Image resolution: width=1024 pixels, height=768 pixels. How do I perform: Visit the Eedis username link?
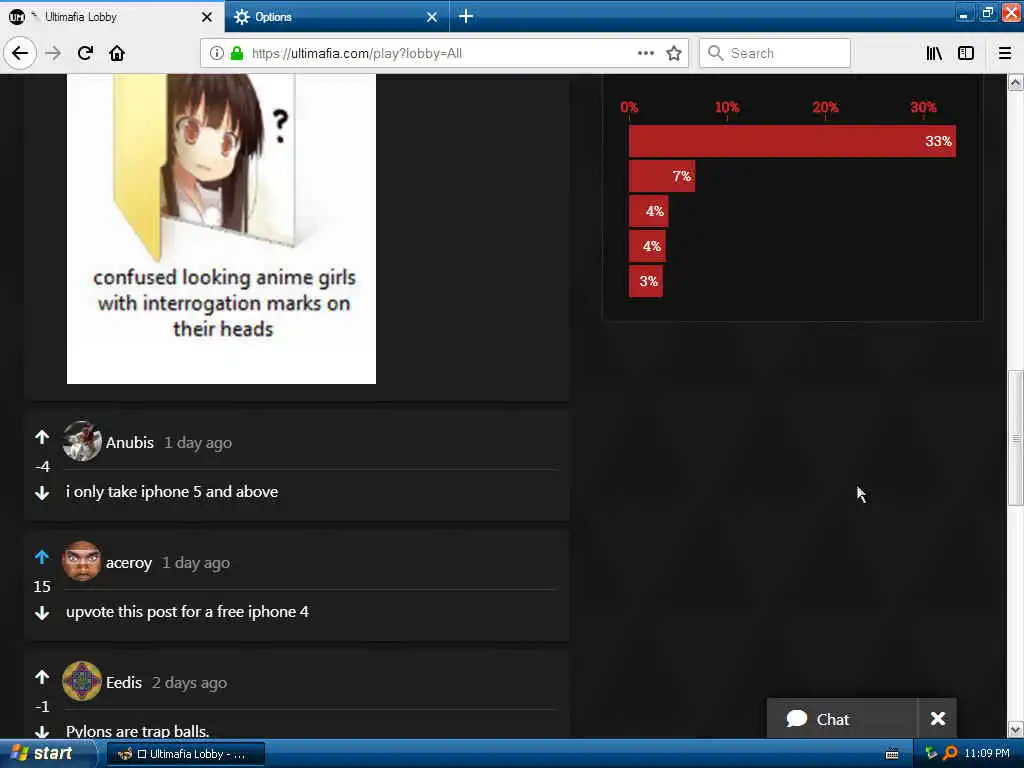click(x=123, y=682)
